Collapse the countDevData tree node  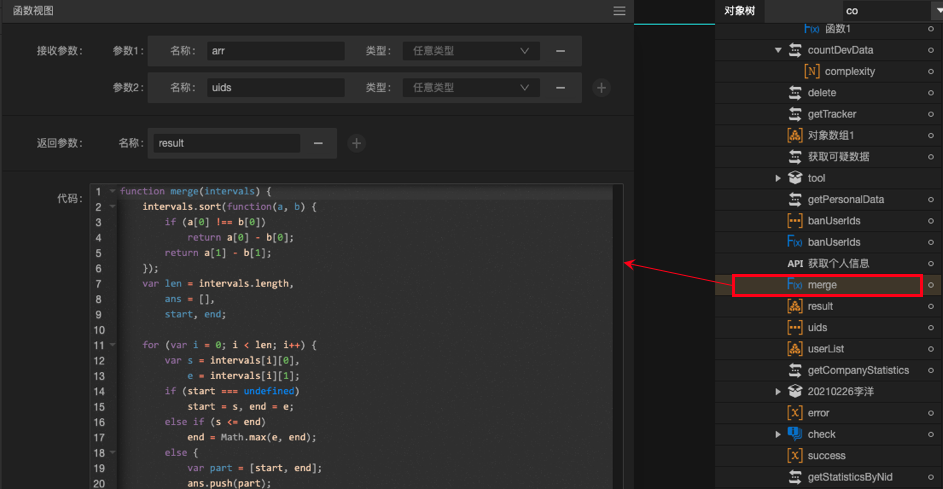point(778,50)
